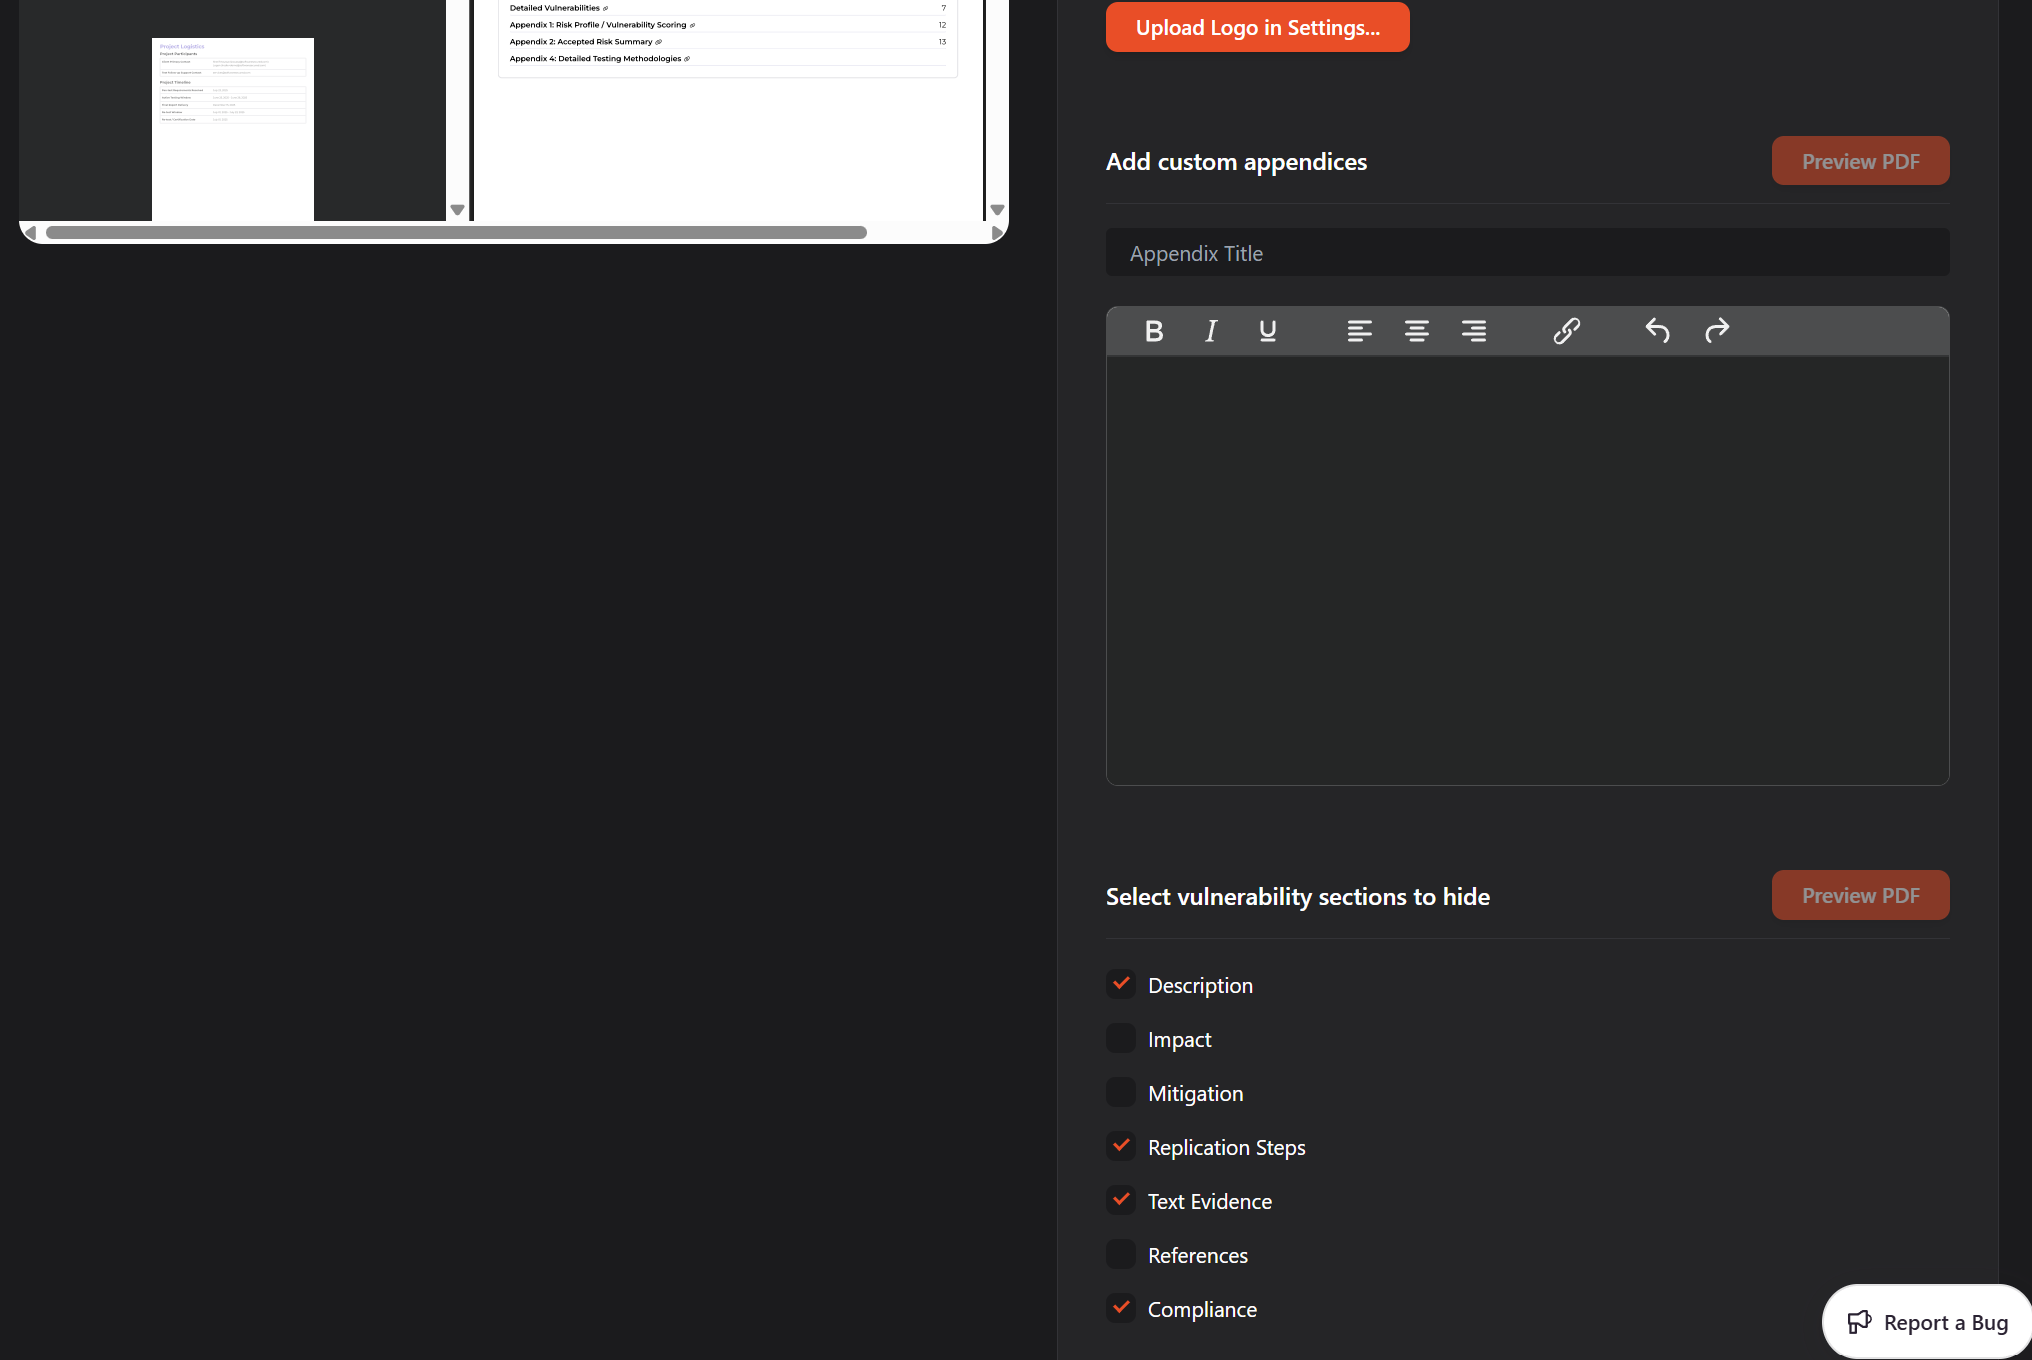2032x1360 pixels.
Task: Check the References checkbox
Action: pos(1121,1254)
